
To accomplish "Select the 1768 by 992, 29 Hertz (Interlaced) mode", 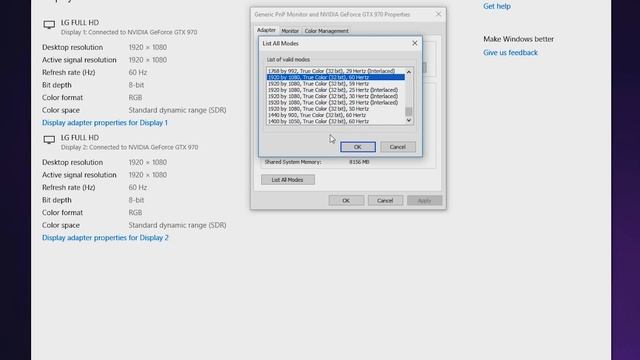I will (x=335, y=71).
